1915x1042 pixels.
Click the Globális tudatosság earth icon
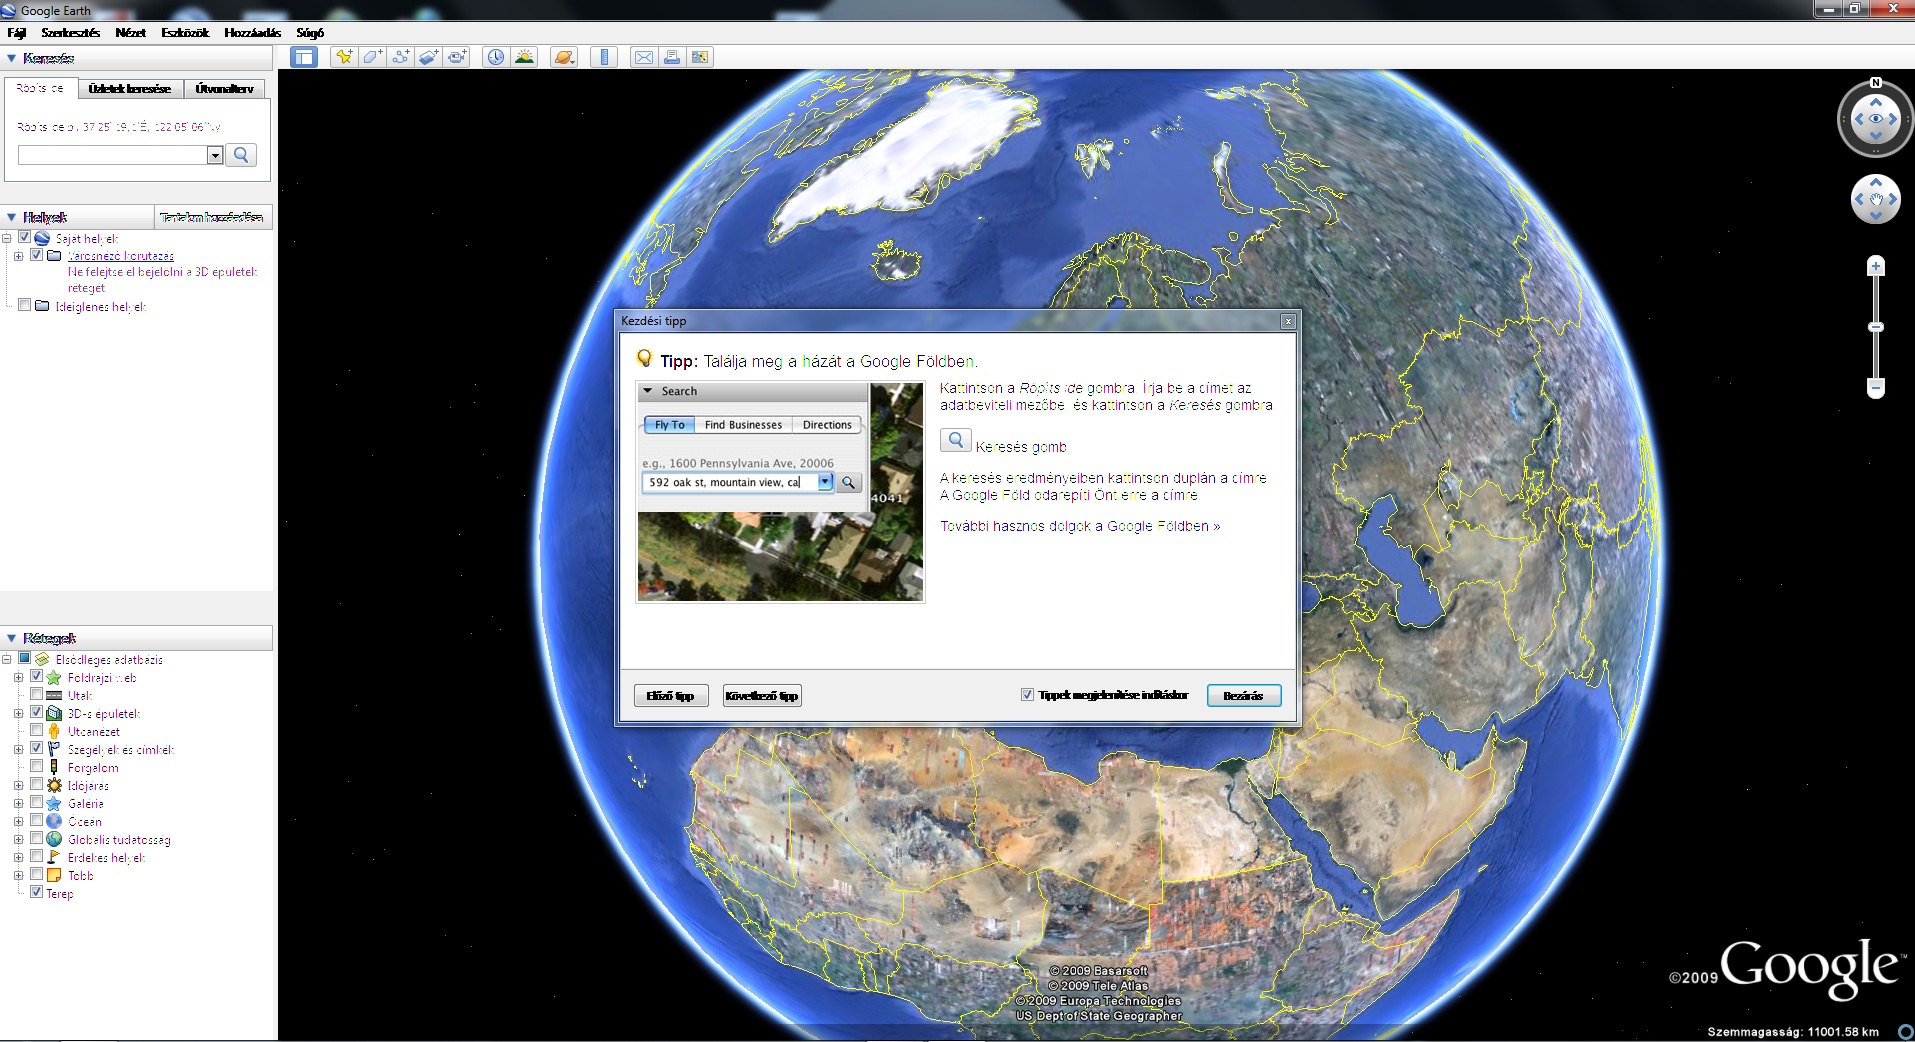tap(54, 839)
